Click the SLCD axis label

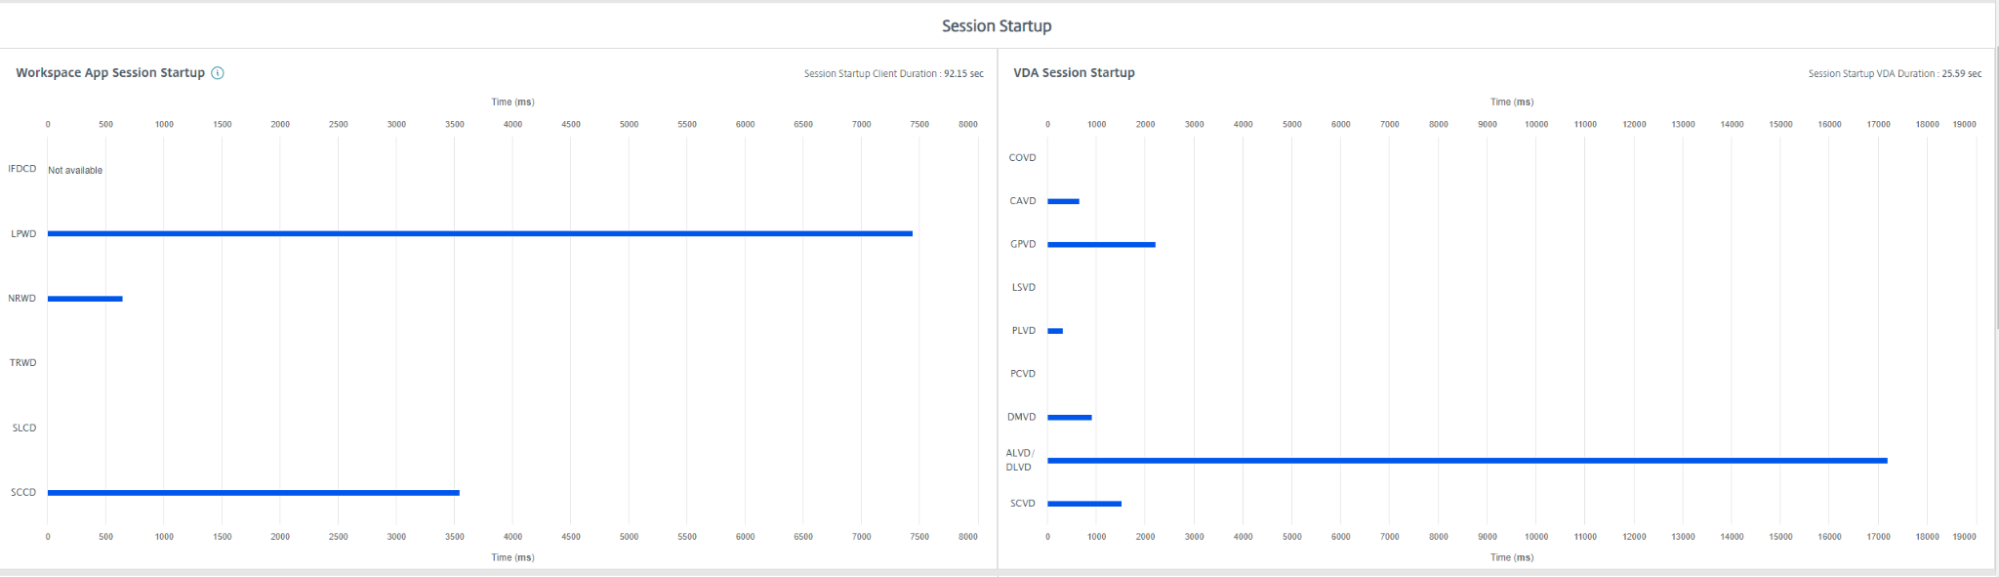24,428
